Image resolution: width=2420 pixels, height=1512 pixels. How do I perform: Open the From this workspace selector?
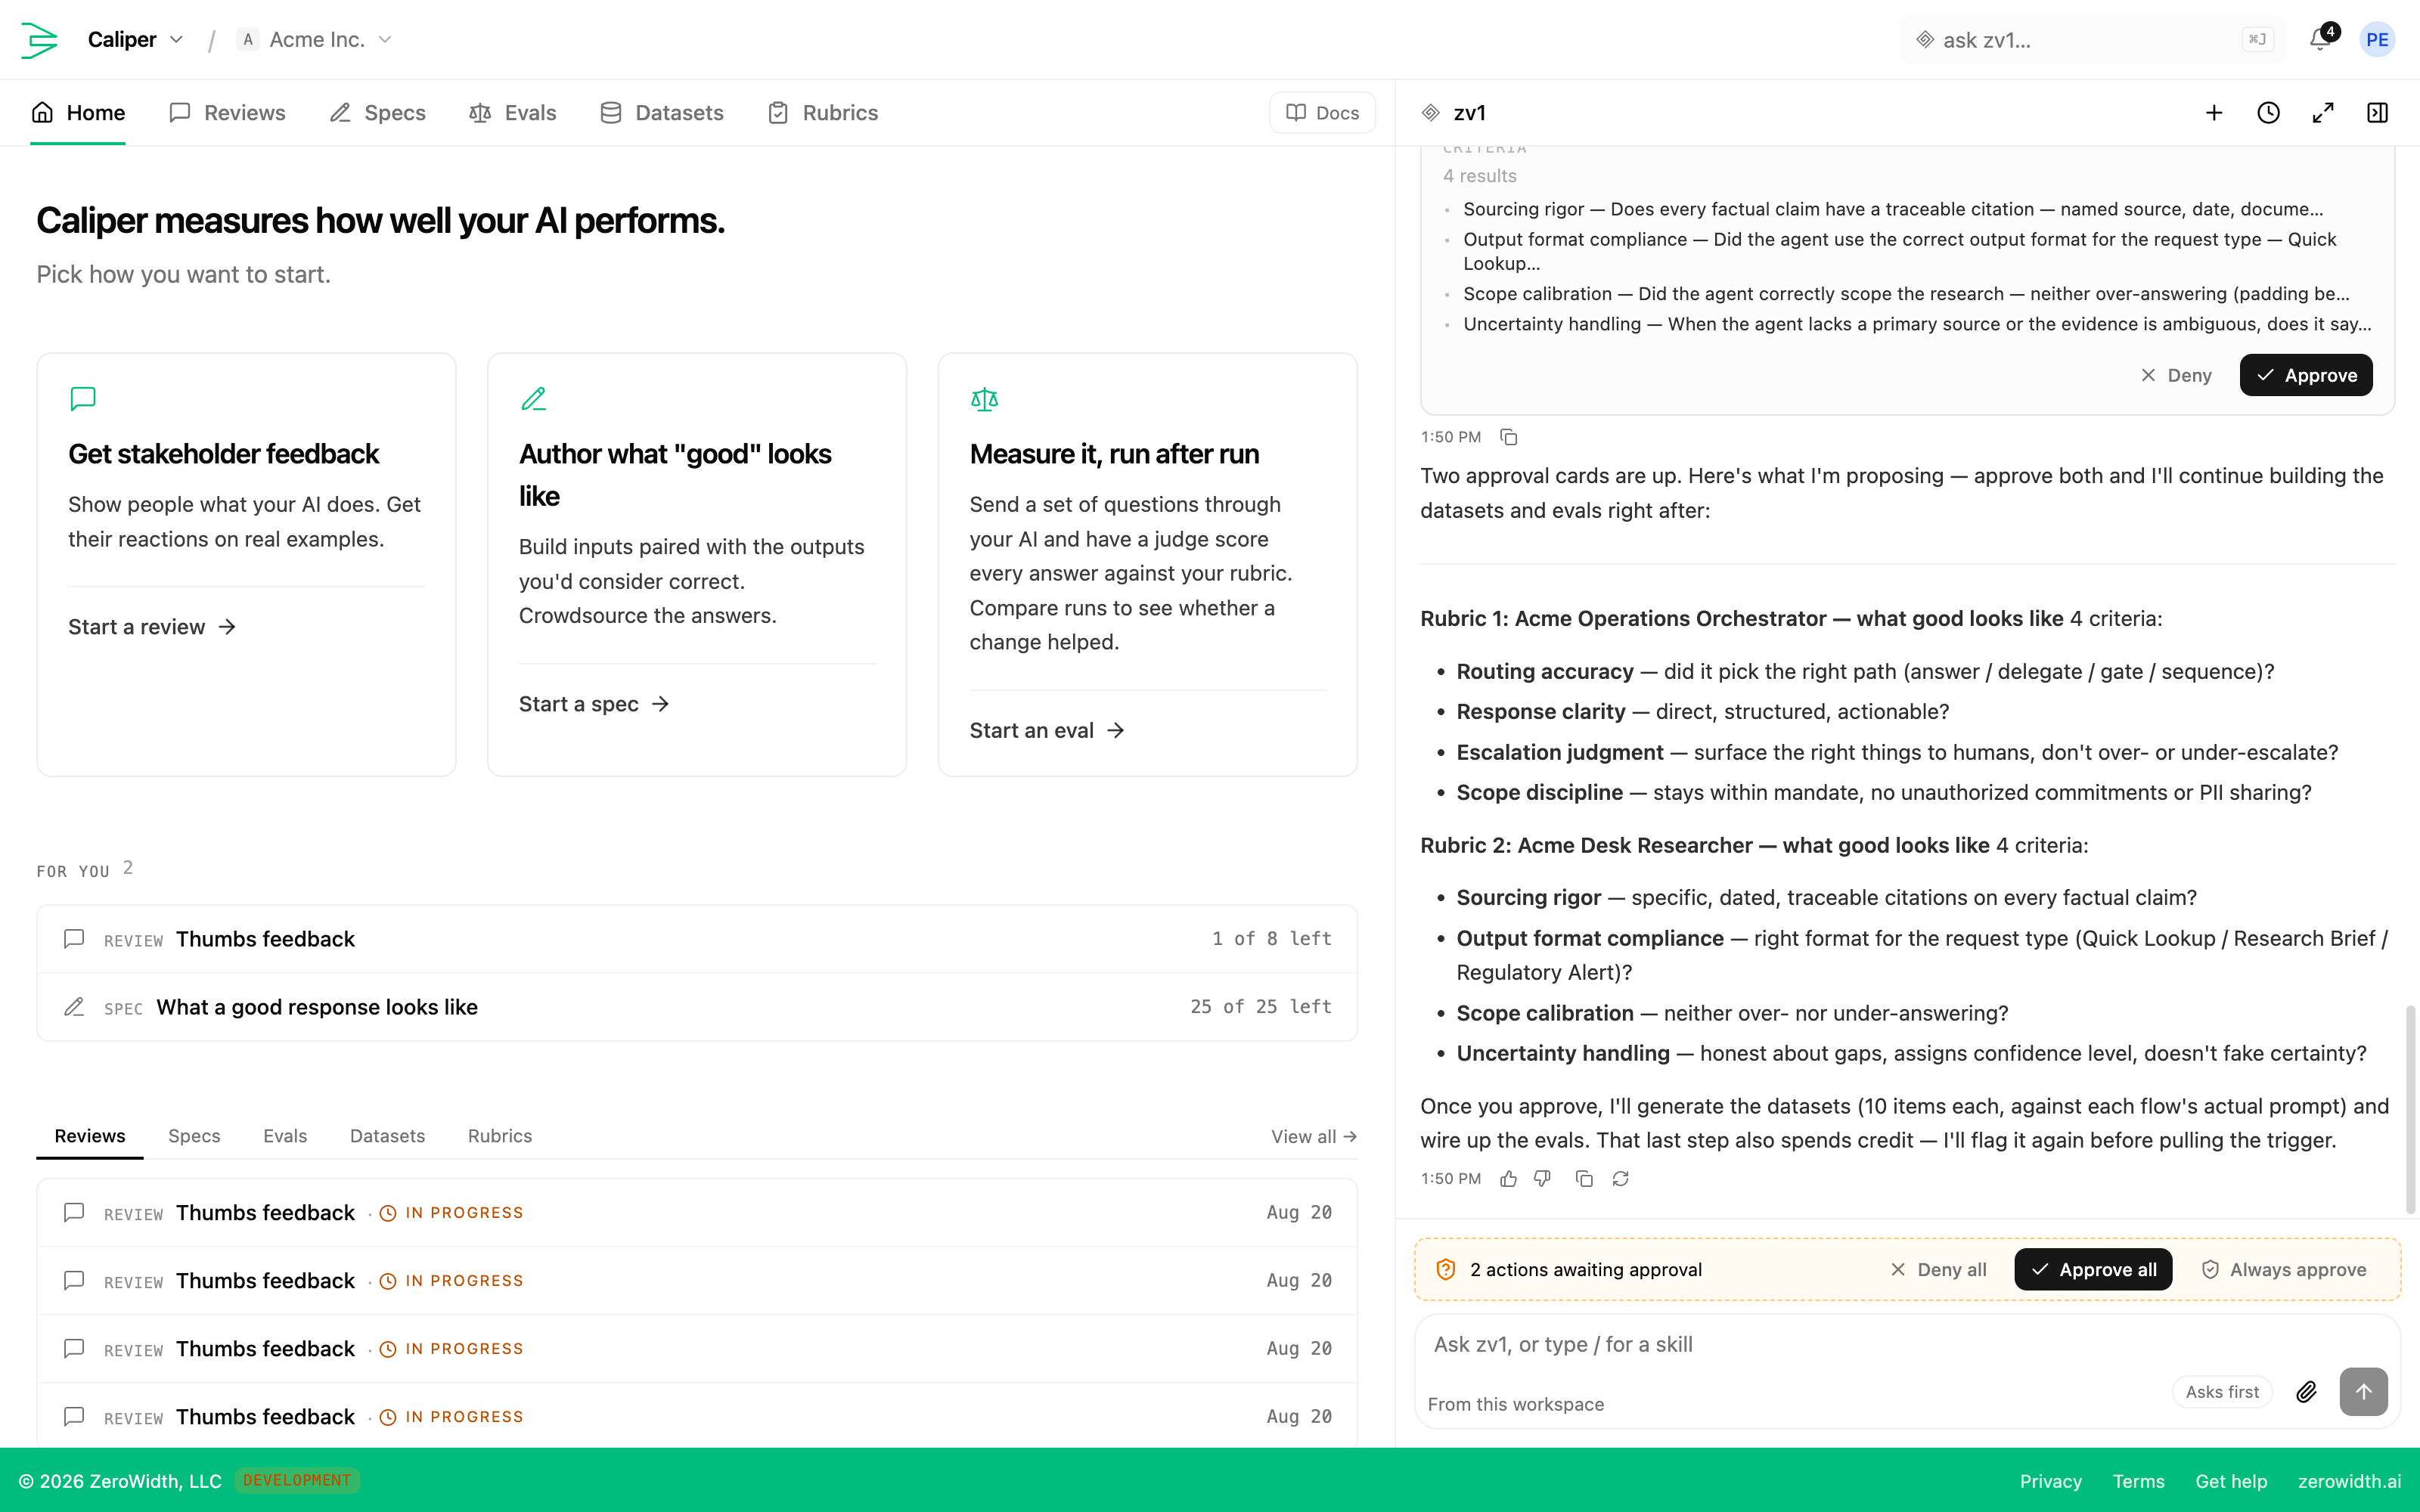[1516, 1404]
